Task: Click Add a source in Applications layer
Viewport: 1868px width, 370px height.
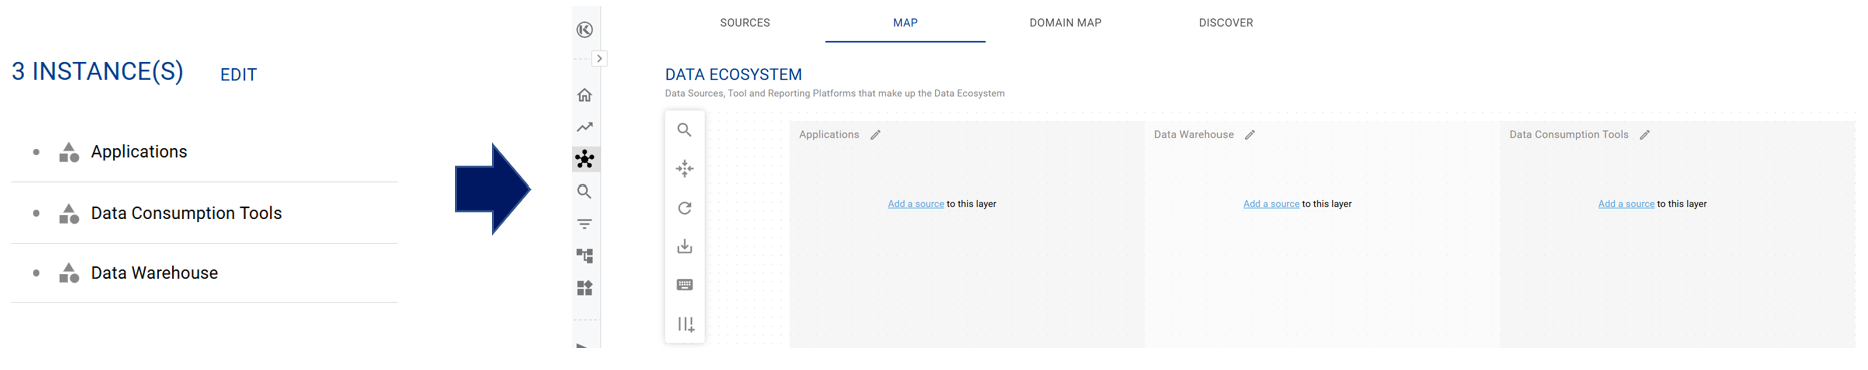Action: (916, 204)
